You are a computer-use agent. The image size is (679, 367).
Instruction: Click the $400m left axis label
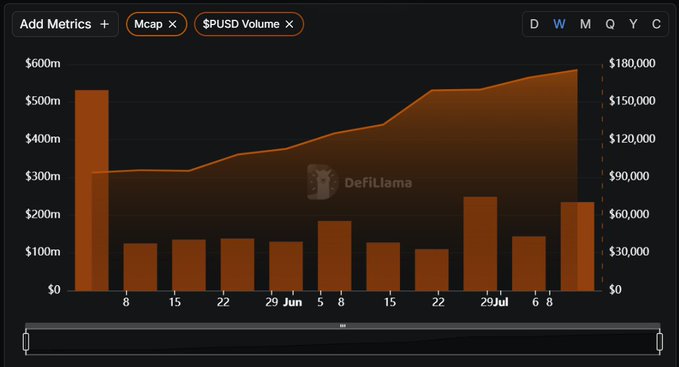coord(43,139)
